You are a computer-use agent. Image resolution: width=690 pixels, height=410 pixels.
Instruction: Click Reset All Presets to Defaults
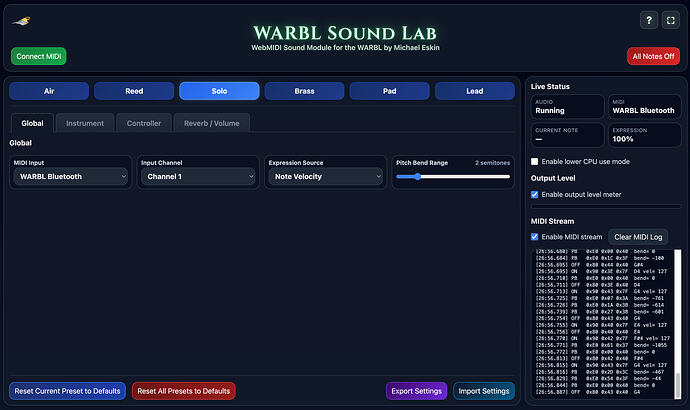[x=184, y=391]
